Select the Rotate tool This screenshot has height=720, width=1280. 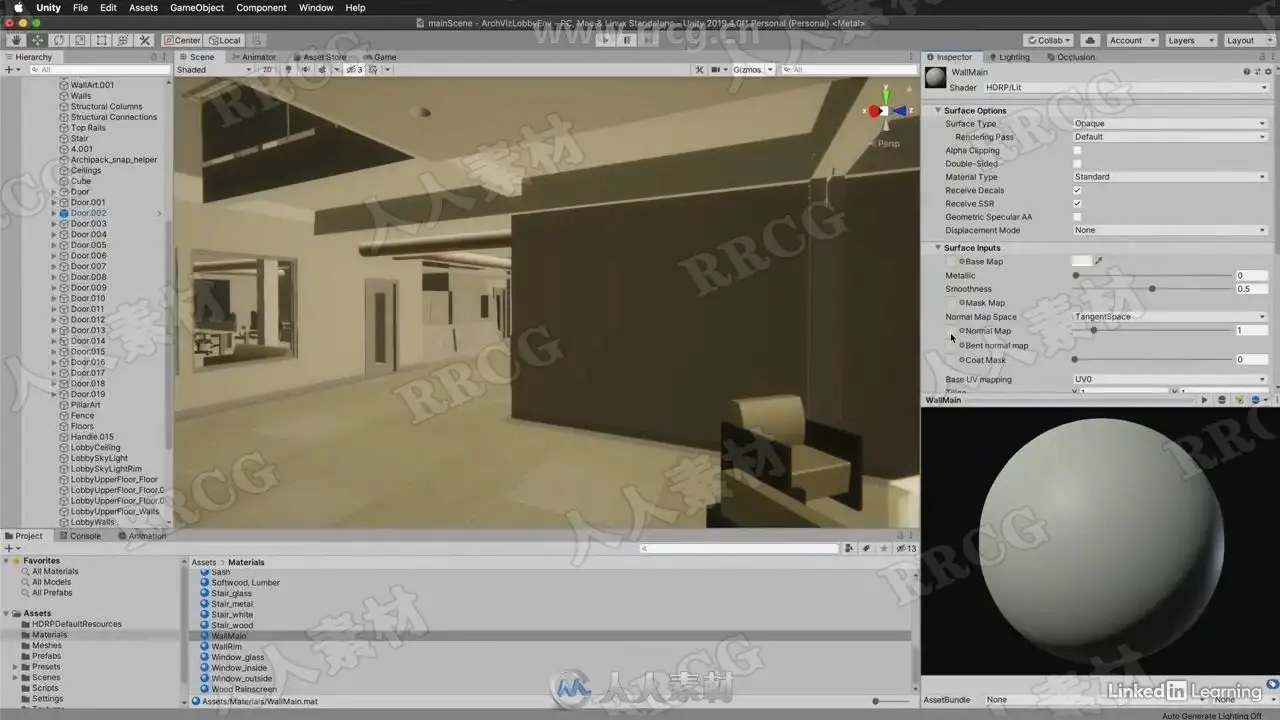coord(59,40)
